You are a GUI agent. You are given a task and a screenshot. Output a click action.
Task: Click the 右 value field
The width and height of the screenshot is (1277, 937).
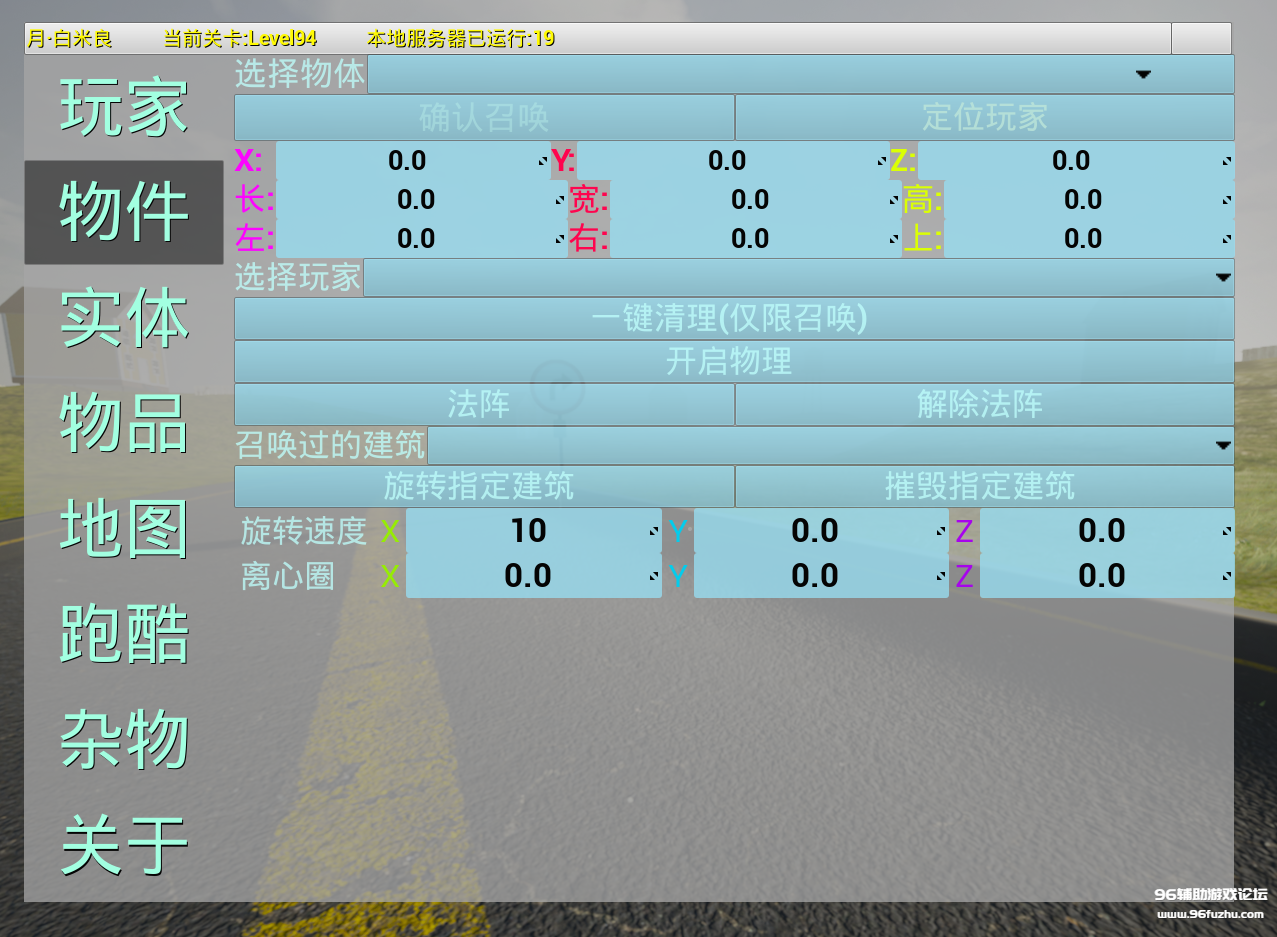755,238
